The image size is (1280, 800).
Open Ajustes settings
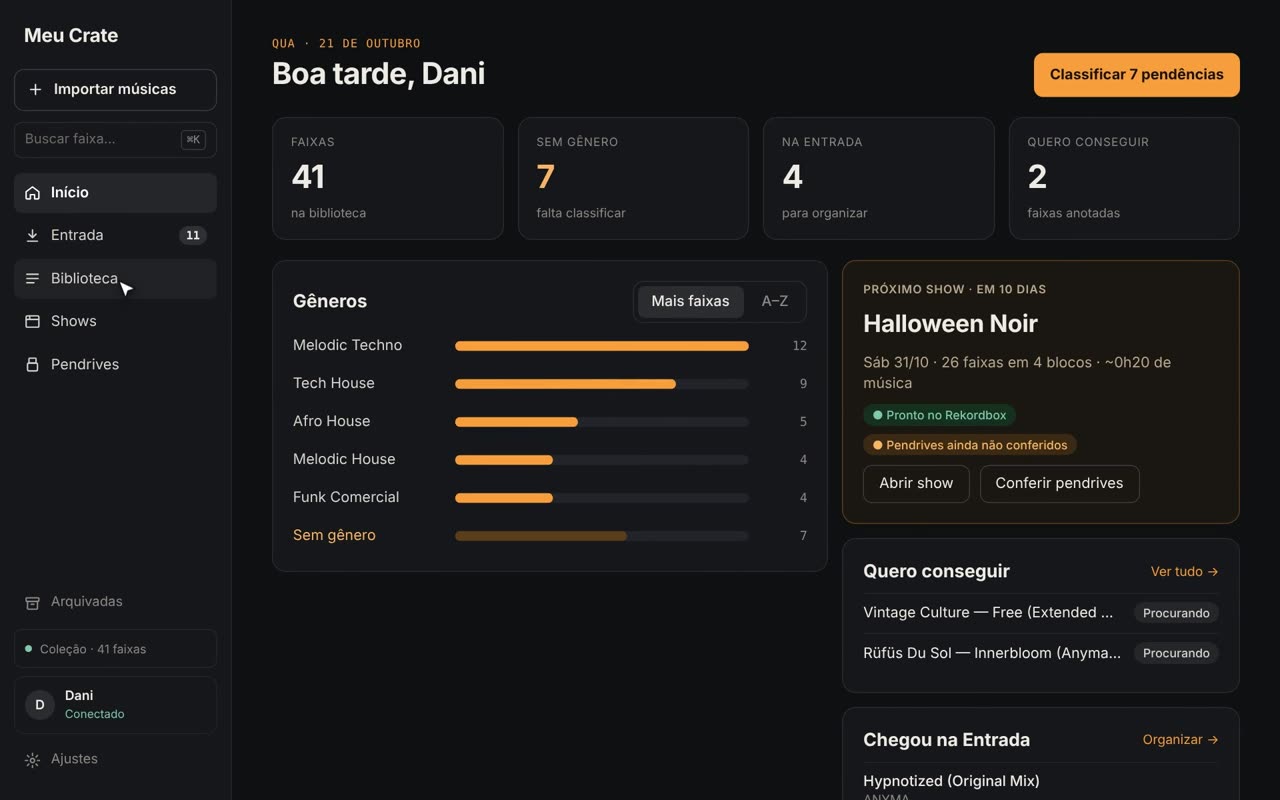(x=115, y=760)
